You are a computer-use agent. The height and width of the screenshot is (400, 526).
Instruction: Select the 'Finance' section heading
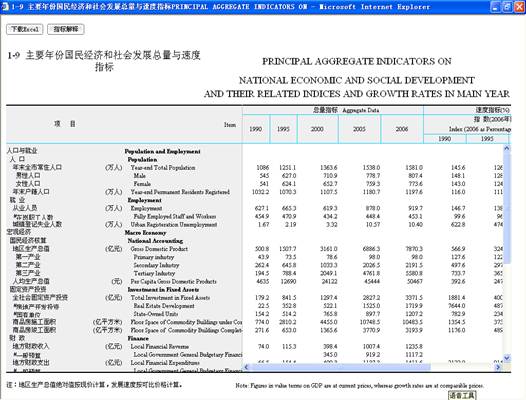tap(138, 339)
